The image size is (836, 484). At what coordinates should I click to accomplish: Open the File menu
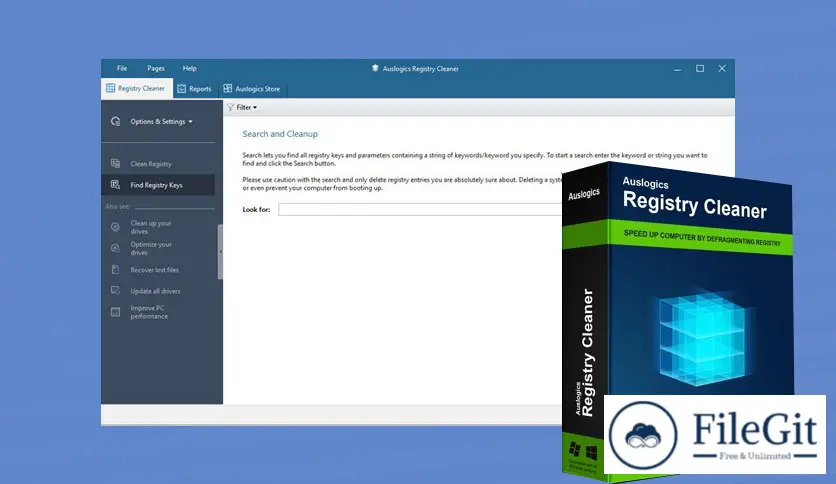click(122, 68)
